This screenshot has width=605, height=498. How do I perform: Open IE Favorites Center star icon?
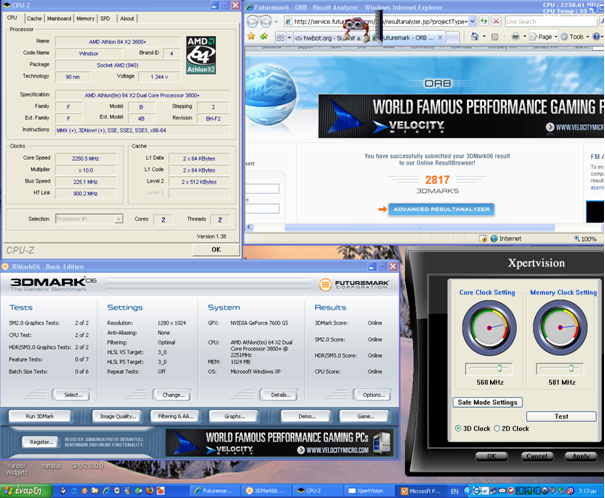[251, 37]
